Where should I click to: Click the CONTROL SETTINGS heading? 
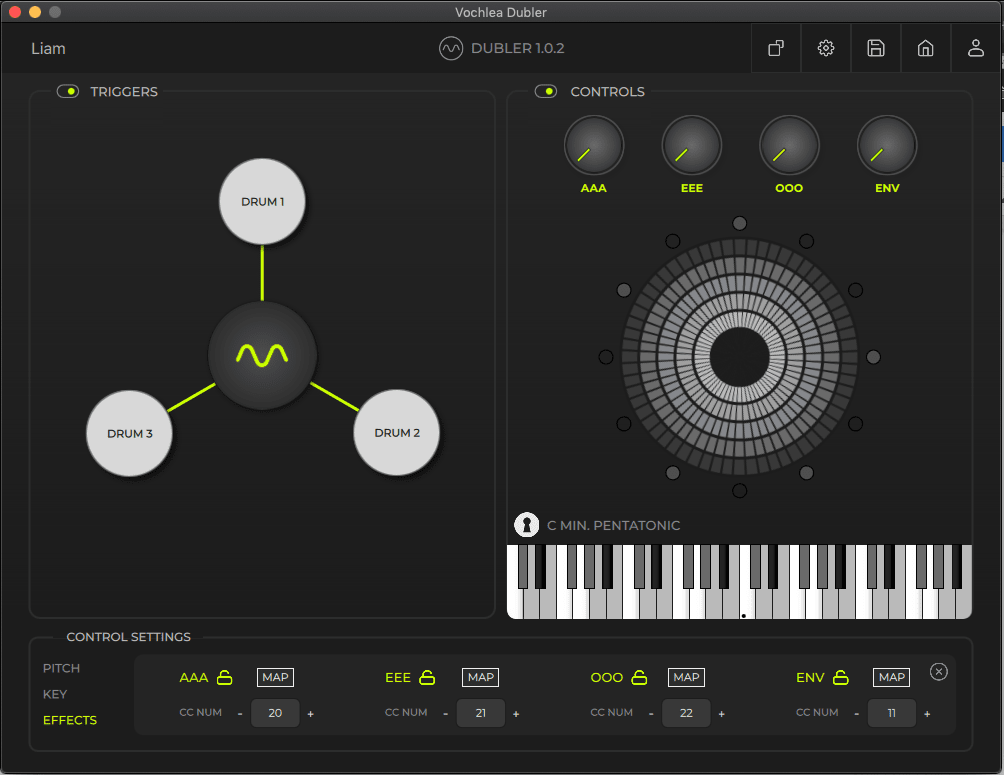click(x=129, y=637)
